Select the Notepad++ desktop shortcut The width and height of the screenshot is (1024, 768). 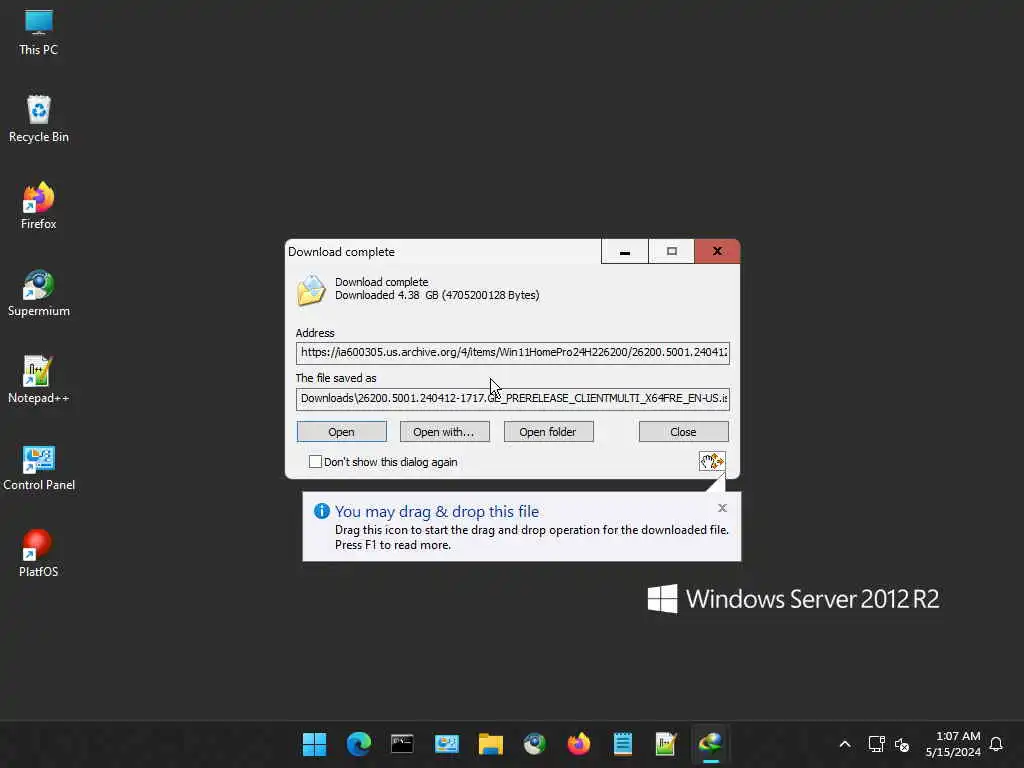(39, 380)
